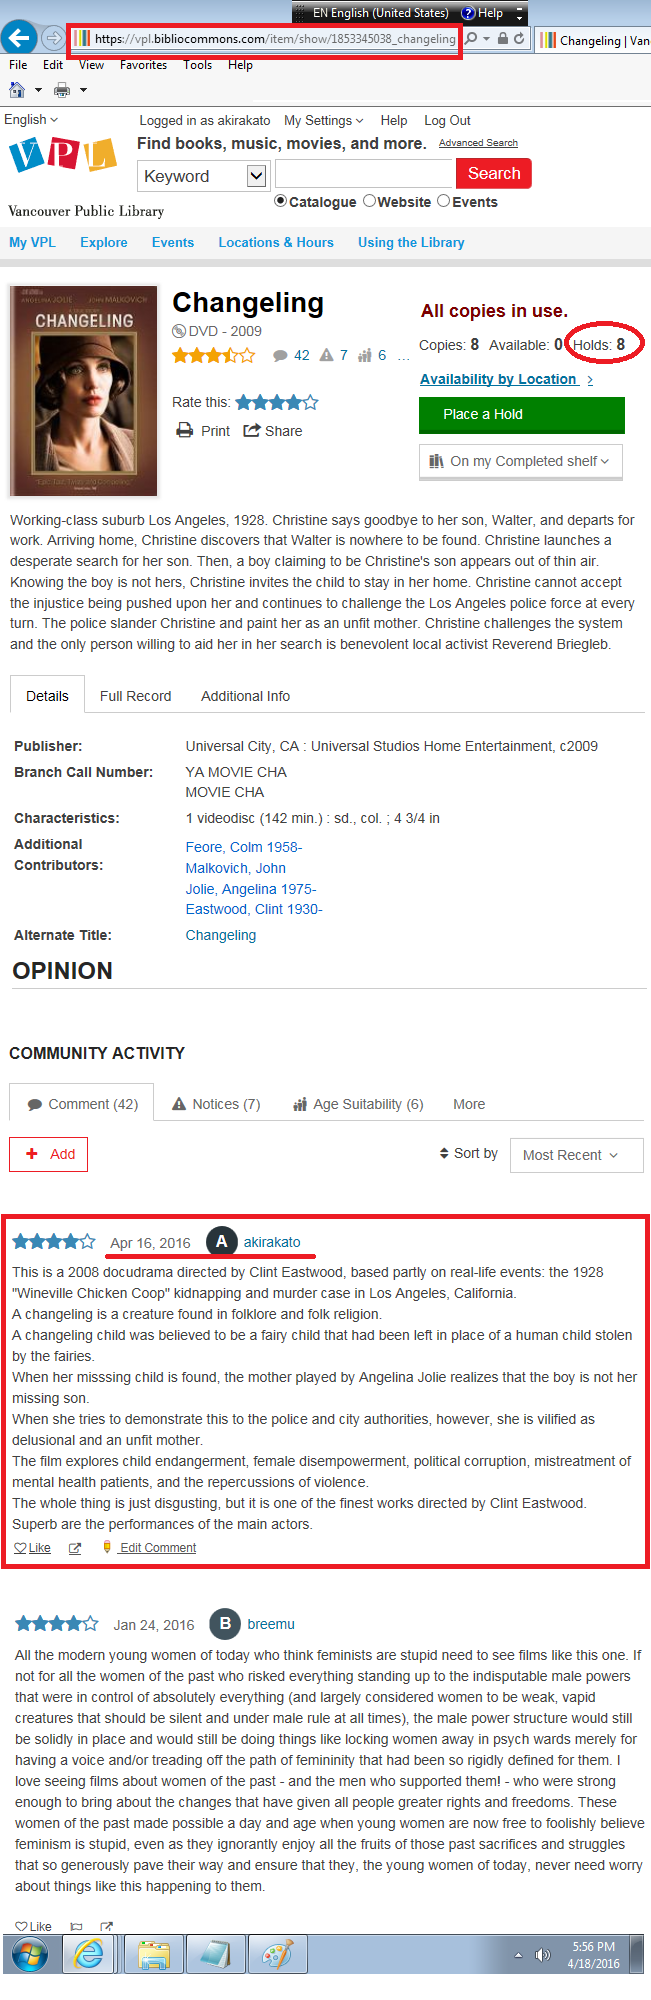Open the Favorites menu
This screenshot has height=2000, width=651.
[143, 65]
